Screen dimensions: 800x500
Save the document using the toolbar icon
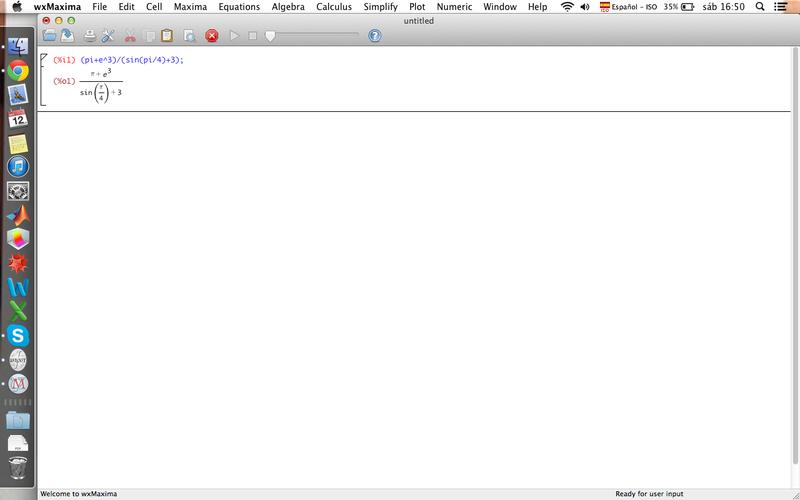click(x=67, y=36)
